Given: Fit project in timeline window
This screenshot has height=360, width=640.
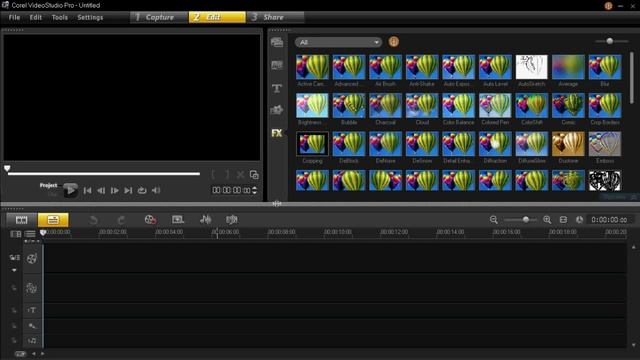Looking at the screenshot, I should [563, 220].
